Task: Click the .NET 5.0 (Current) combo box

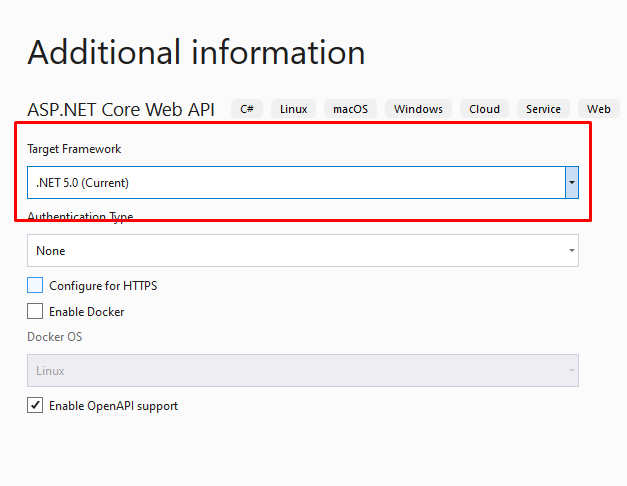Action: pyautogui.click(x=303, y=182)
